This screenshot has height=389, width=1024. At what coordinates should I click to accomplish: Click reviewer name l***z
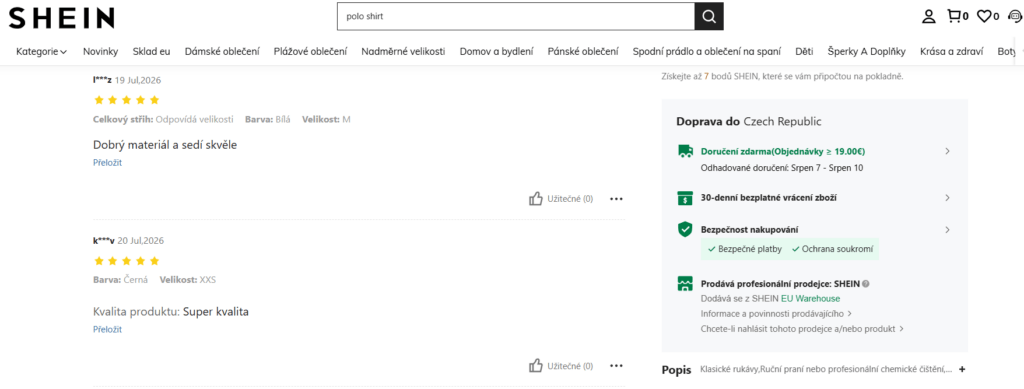point(103,80)
